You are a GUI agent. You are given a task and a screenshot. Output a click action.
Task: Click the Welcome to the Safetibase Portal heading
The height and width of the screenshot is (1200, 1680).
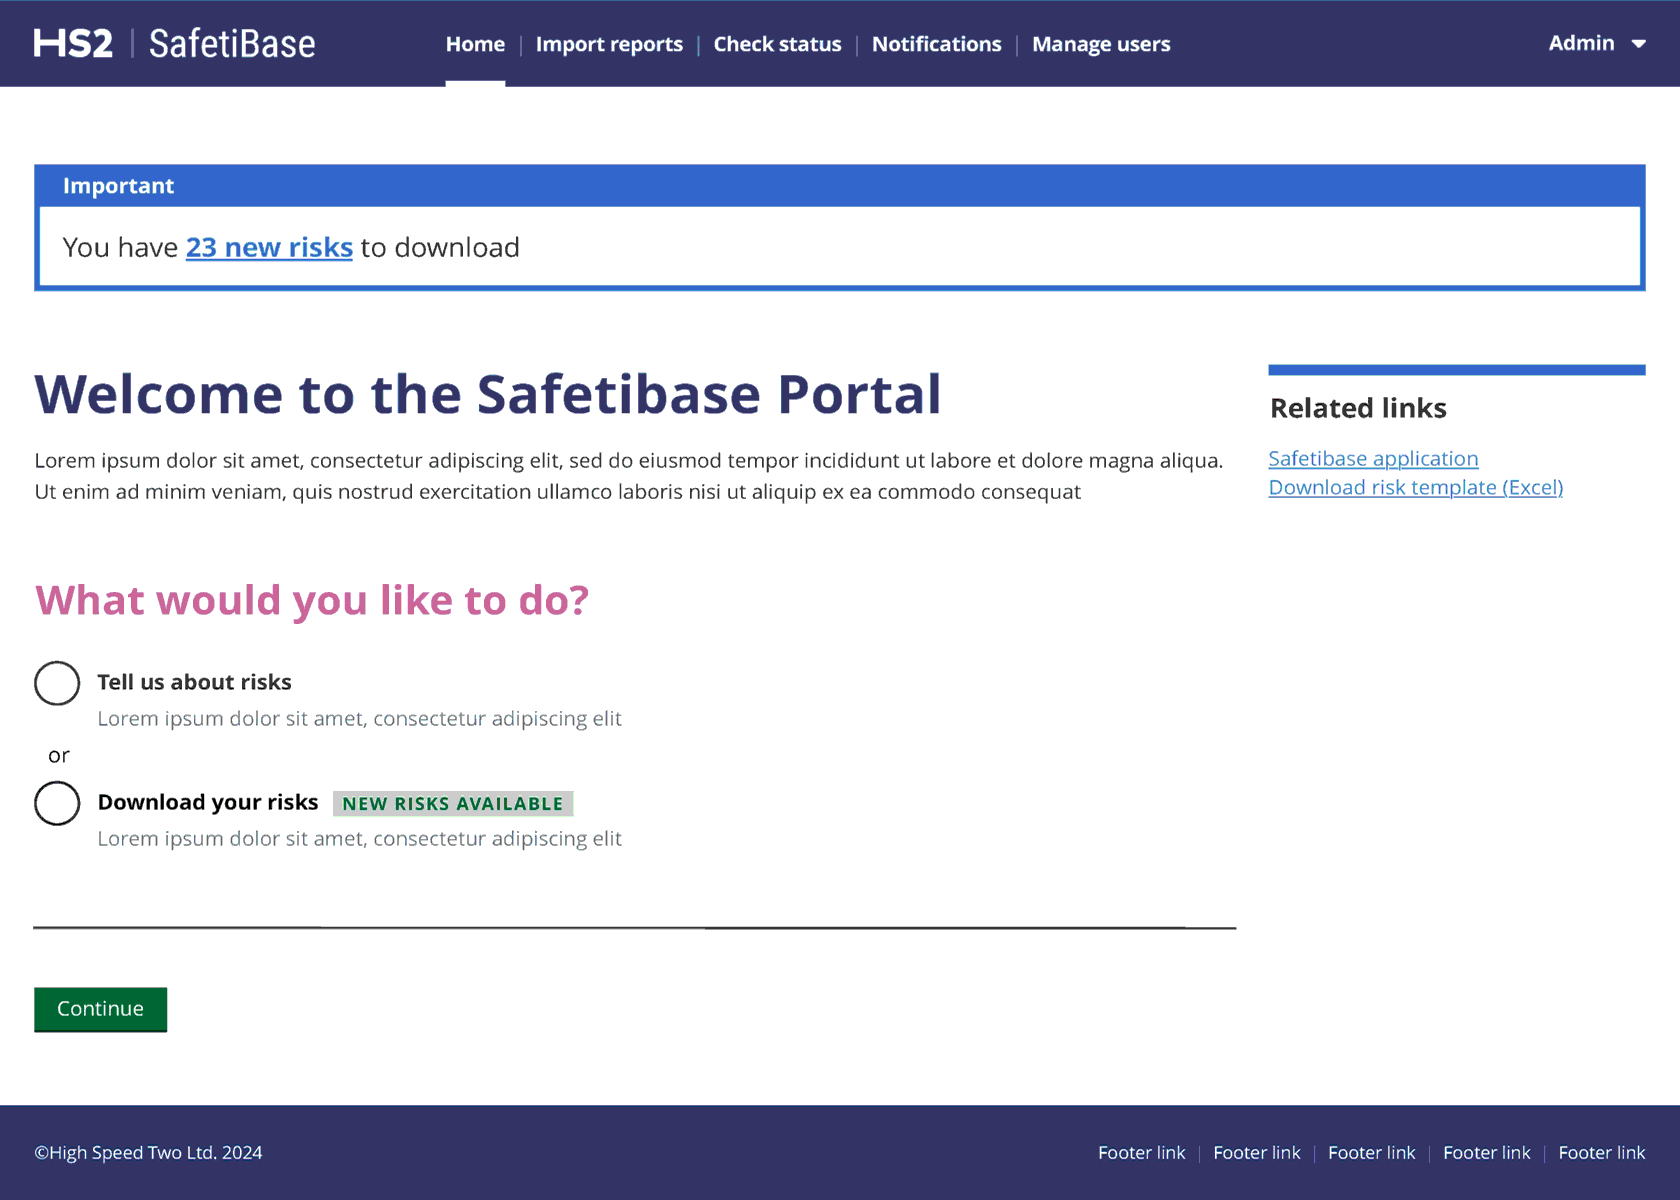tap(488, 393)
